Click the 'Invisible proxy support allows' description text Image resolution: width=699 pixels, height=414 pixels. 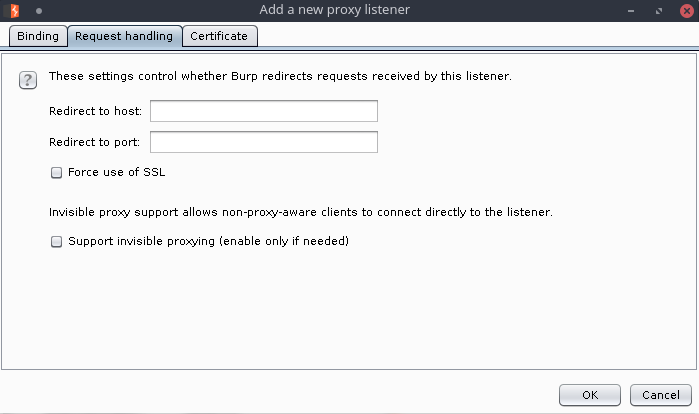[301, 212]
